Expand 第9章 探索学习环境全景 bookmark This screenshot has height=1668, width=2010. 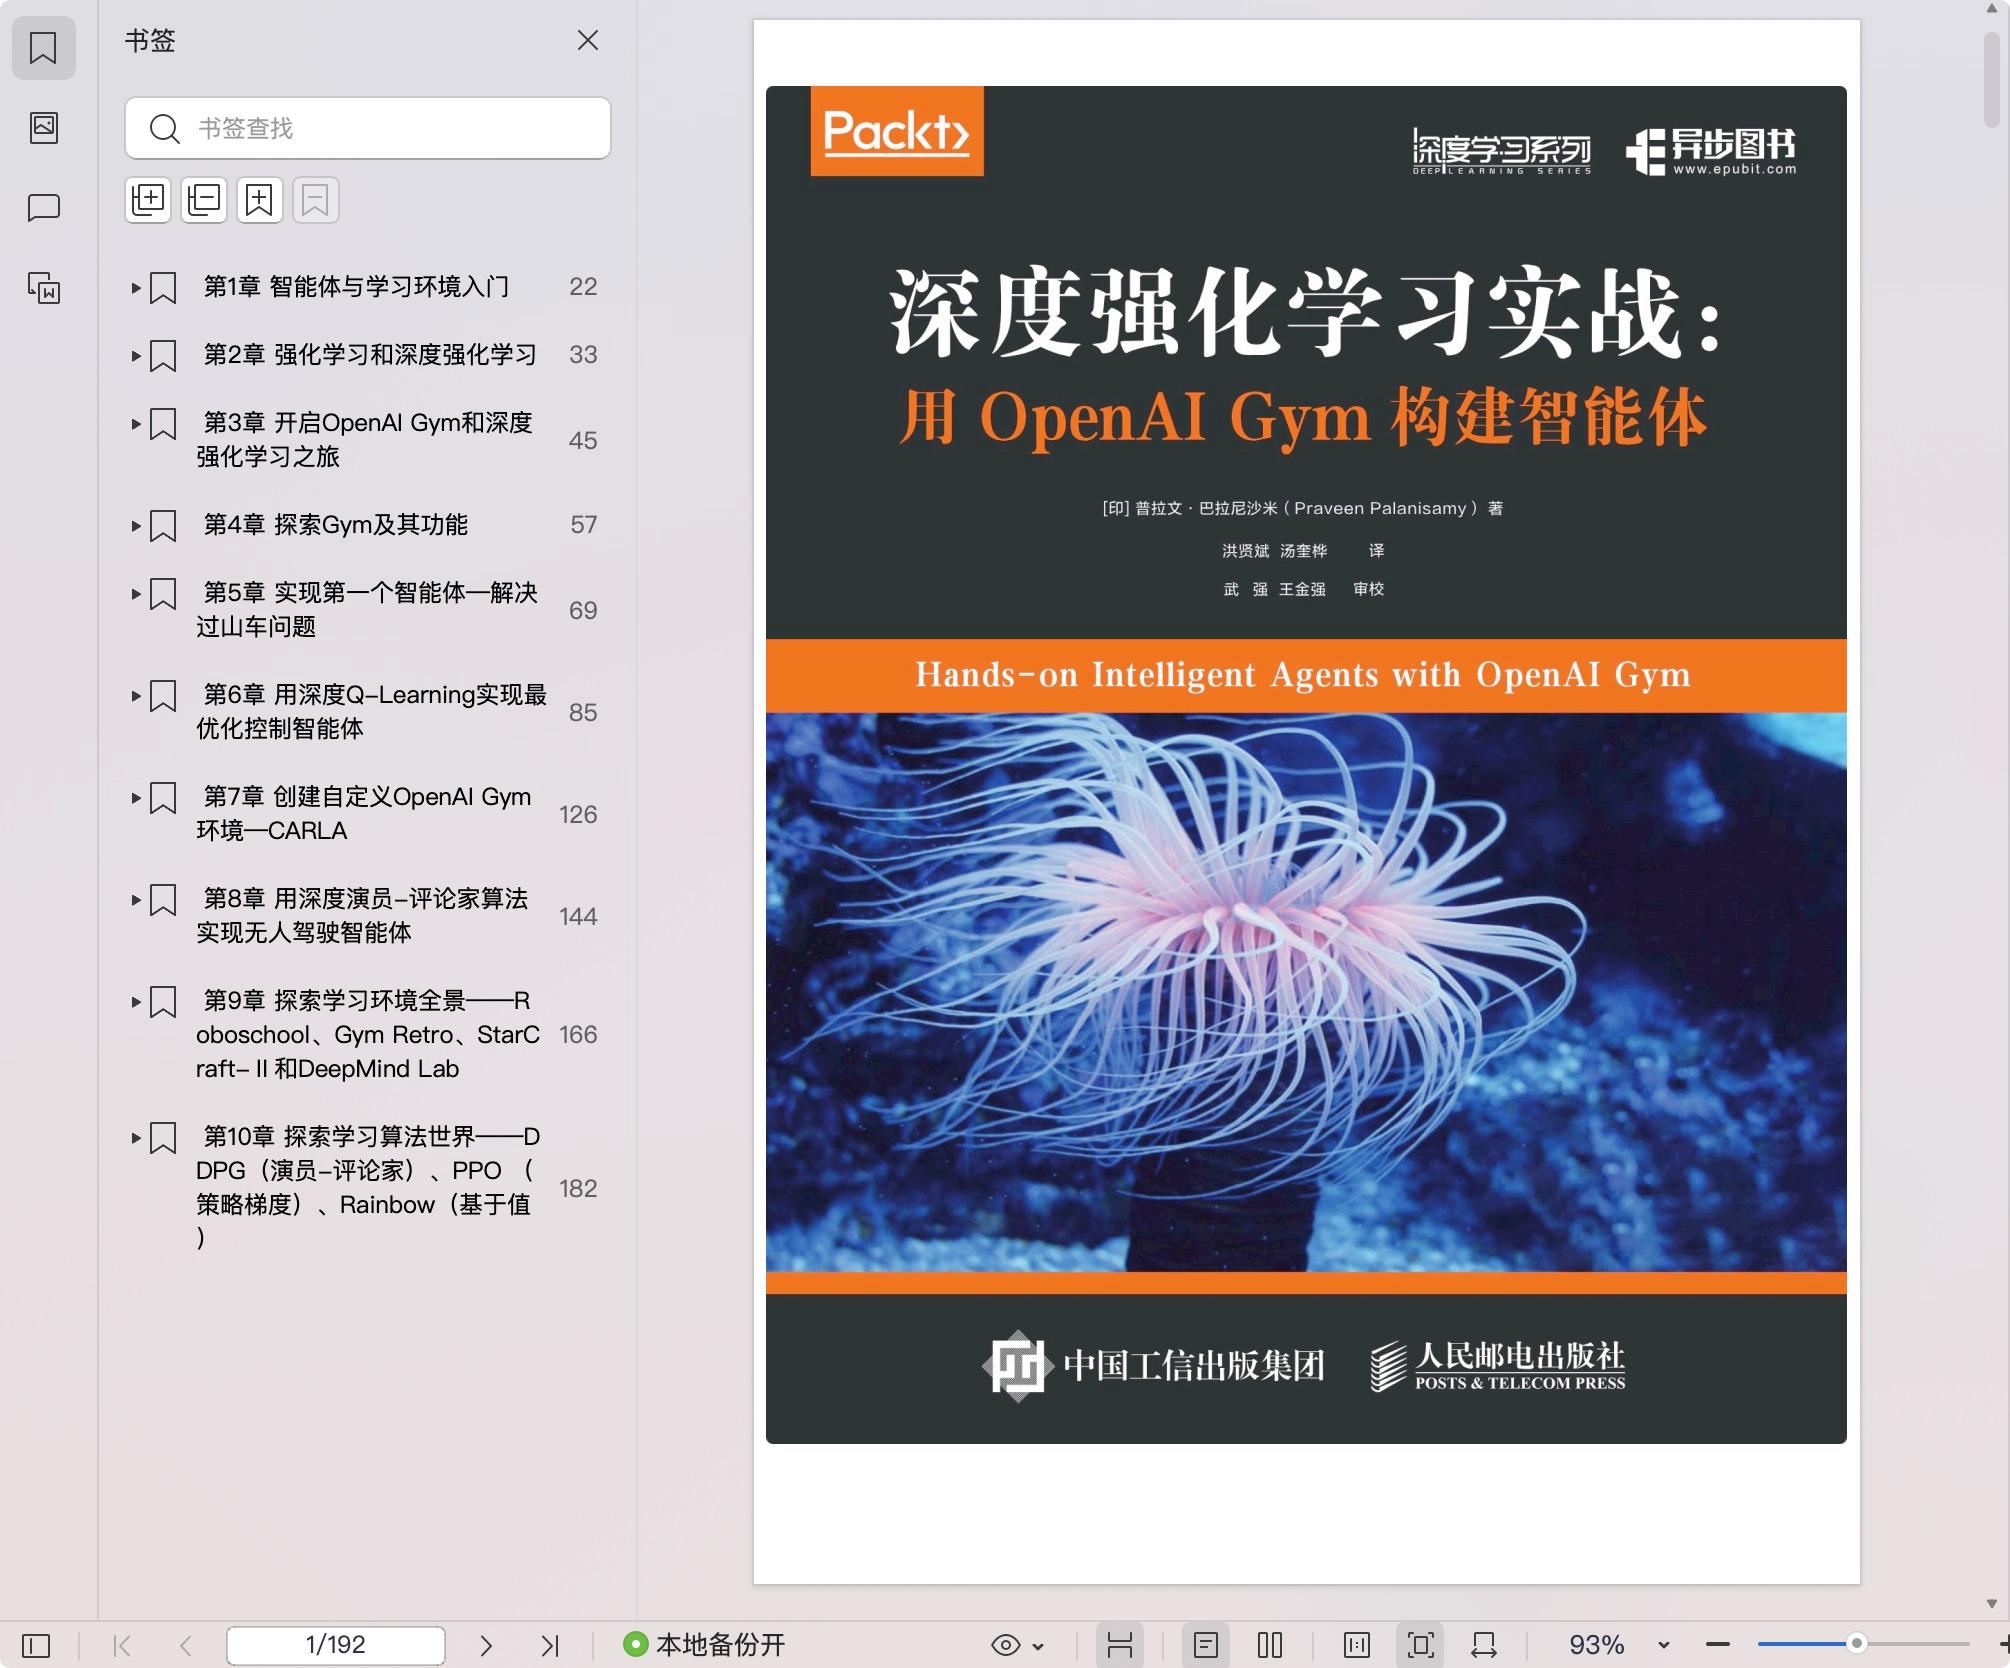136,1002
